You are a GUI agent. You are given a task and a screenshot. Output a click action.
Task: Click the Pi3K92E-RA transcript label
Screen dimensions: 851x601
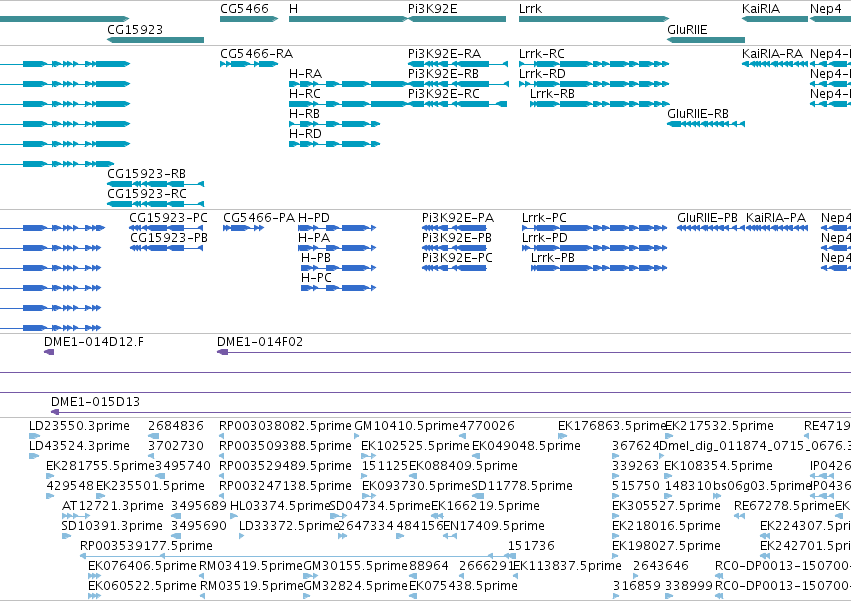444,54
